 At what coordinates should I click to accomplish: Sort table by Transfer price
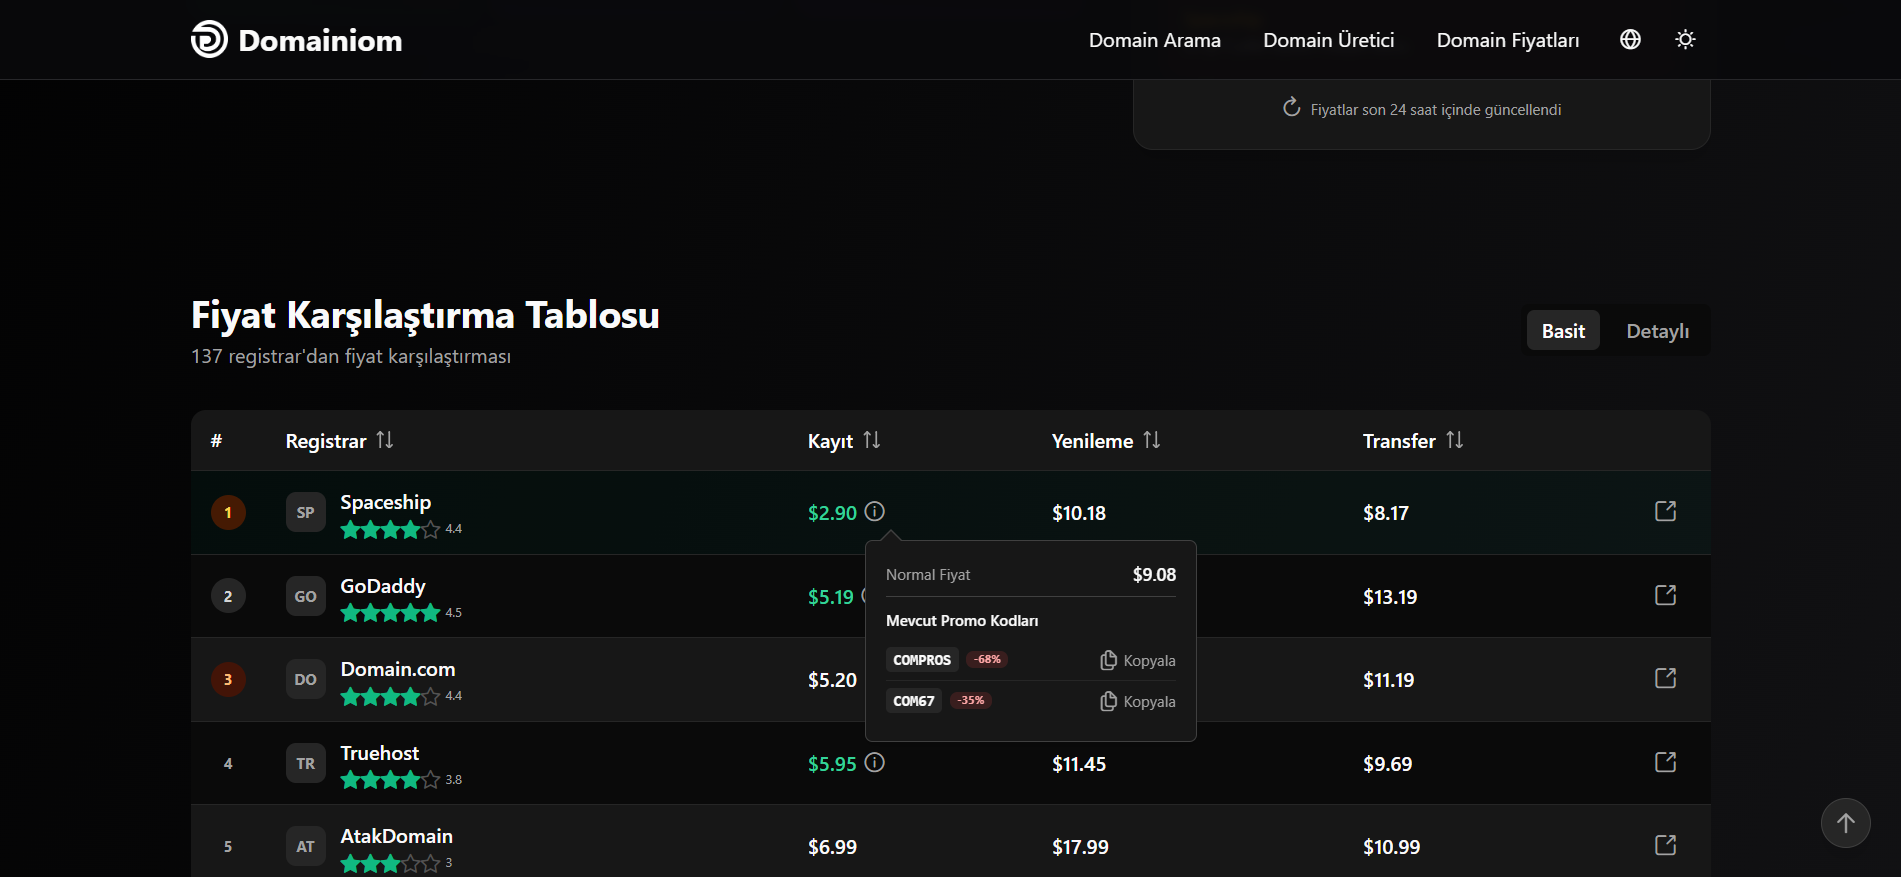point(1413,441)
